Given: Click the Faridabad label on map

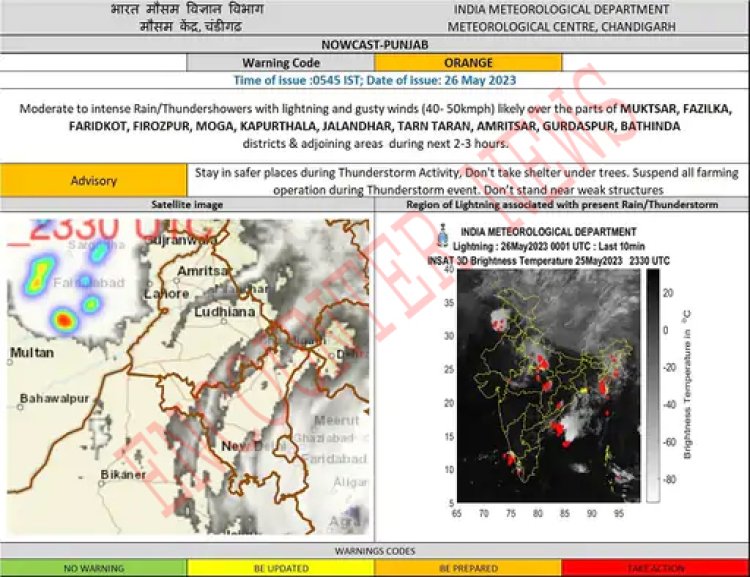Looking at the screenshot, I should pyautogui.click(x=334, y=459).
